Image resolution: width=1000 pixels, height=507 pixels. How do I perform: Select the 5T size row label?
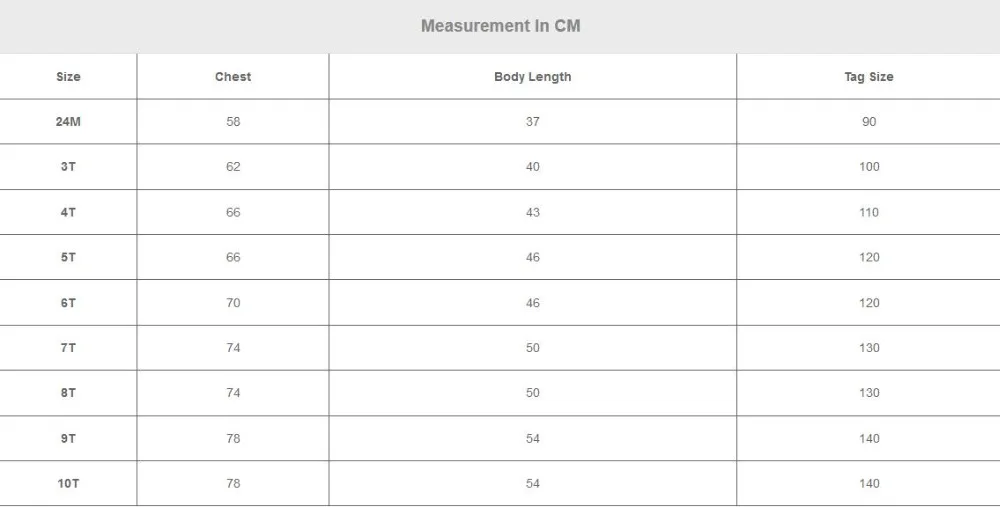(x=68, y=257)
